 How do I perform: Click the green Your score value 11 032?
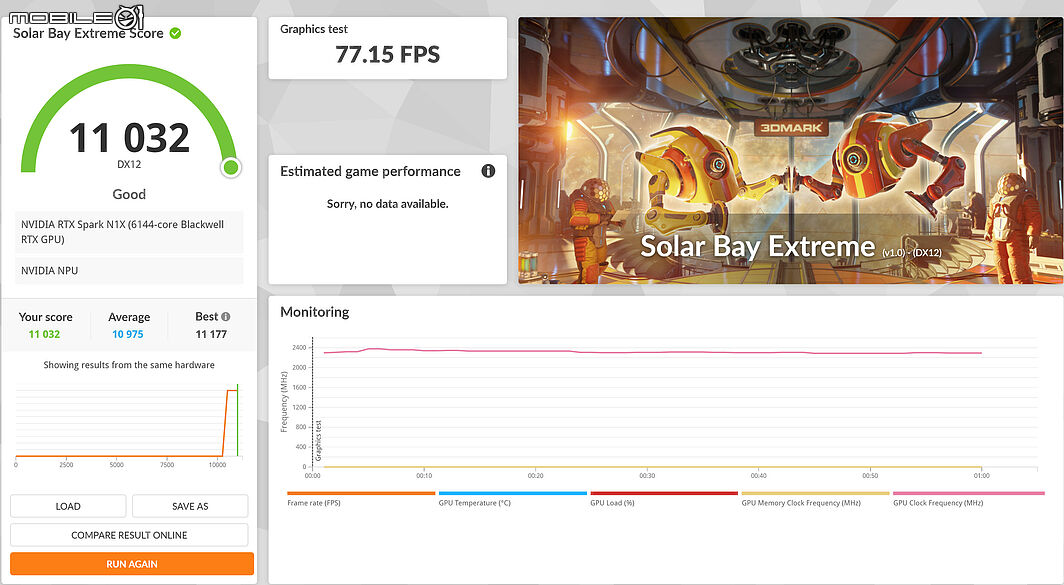[44, 334]
